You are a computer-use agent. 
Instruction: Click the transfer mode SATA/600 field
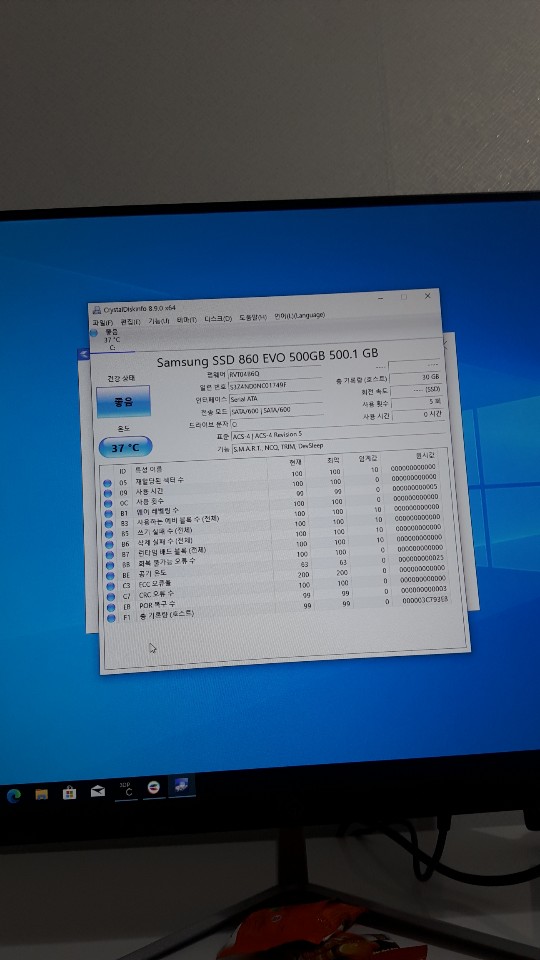click(x=276, y=411)
